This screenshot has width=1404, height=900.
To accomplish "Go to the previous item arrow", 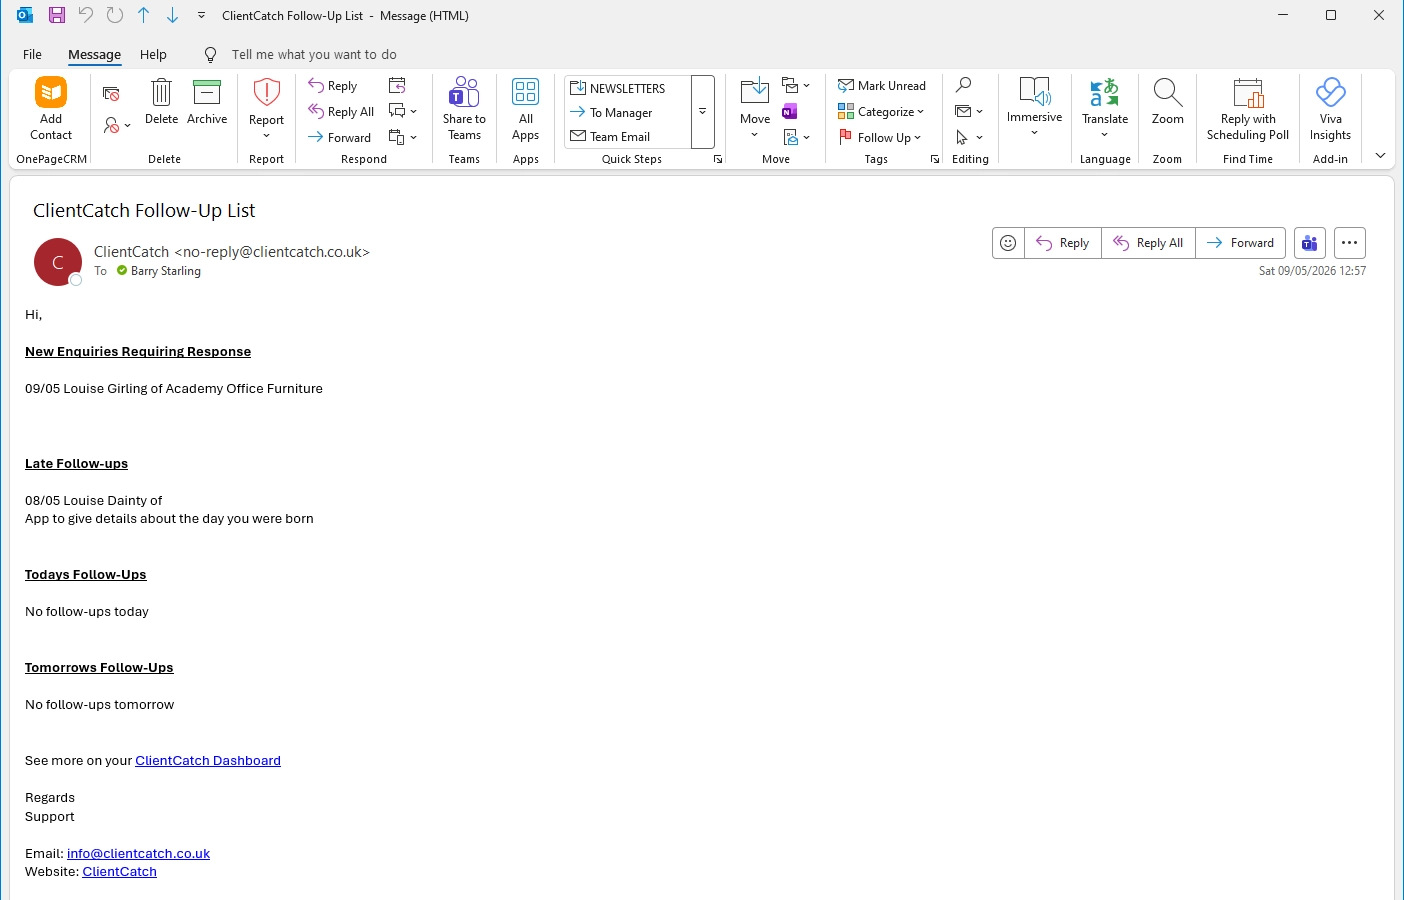I will 144,15.
